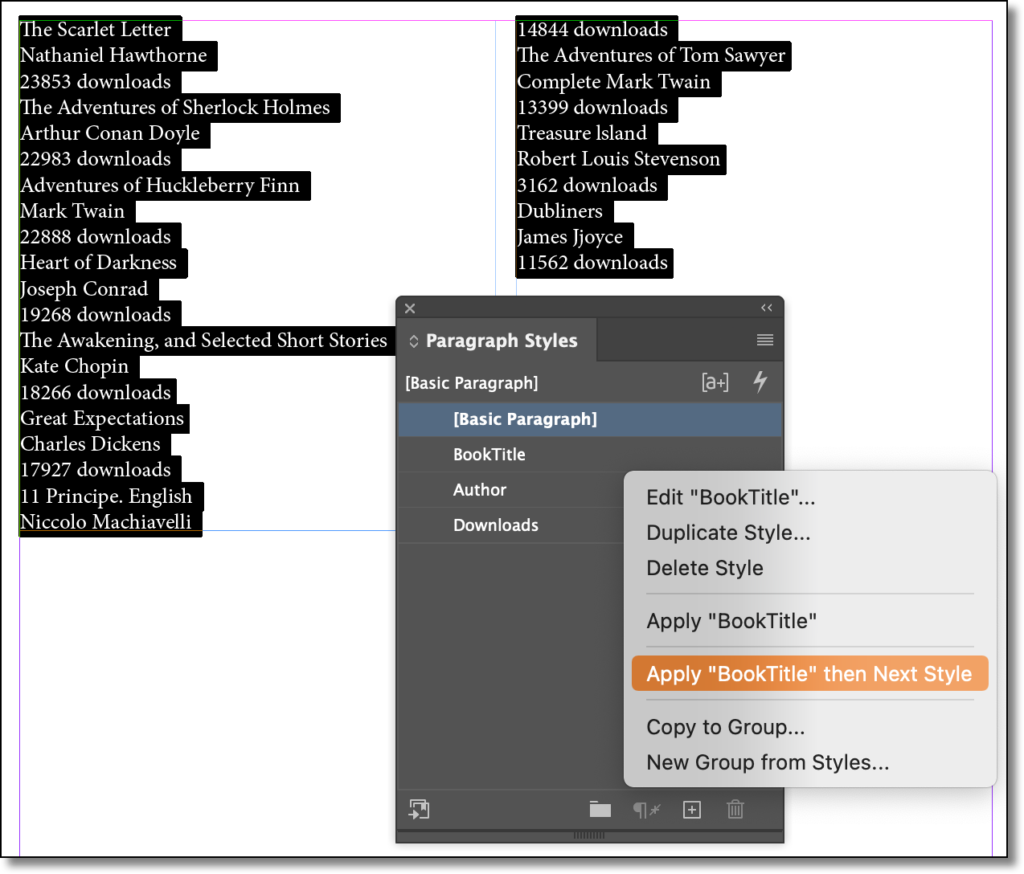Image resolution: width=1024 pixels, height=874 pixels.
Task: Click the text "23853 downloads"
Action: tap(95, 82)
